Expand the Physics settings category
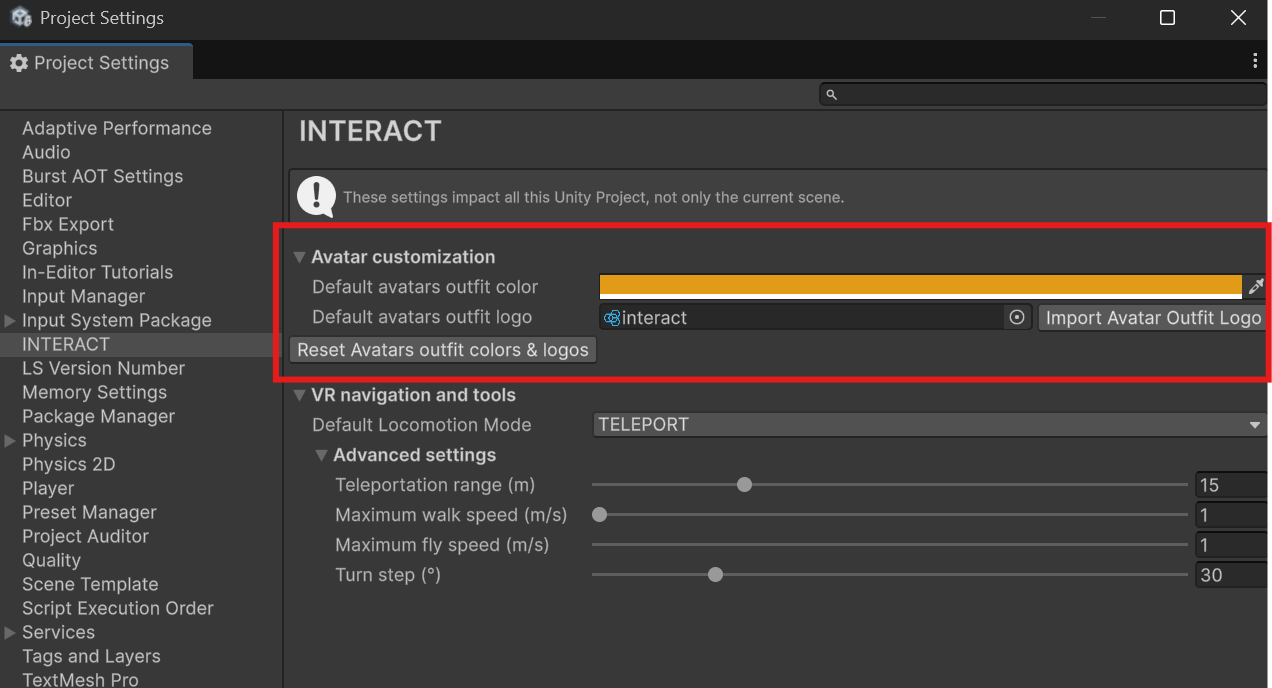The width and height of the screenshot is (1272, 688). [10, 441]
